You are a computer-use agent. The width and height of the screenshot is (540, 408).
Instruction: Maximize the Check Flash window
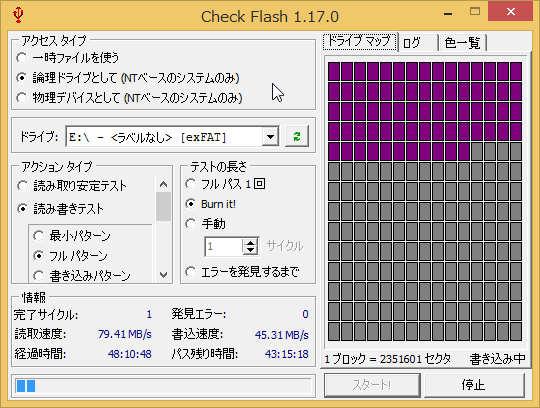click(475, 12)
